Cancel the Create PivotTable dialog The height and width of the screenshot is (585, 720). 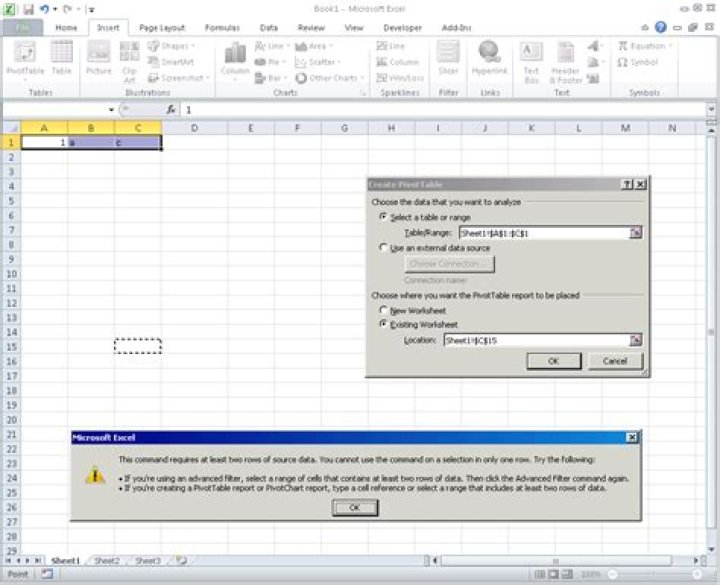point(615,361)
